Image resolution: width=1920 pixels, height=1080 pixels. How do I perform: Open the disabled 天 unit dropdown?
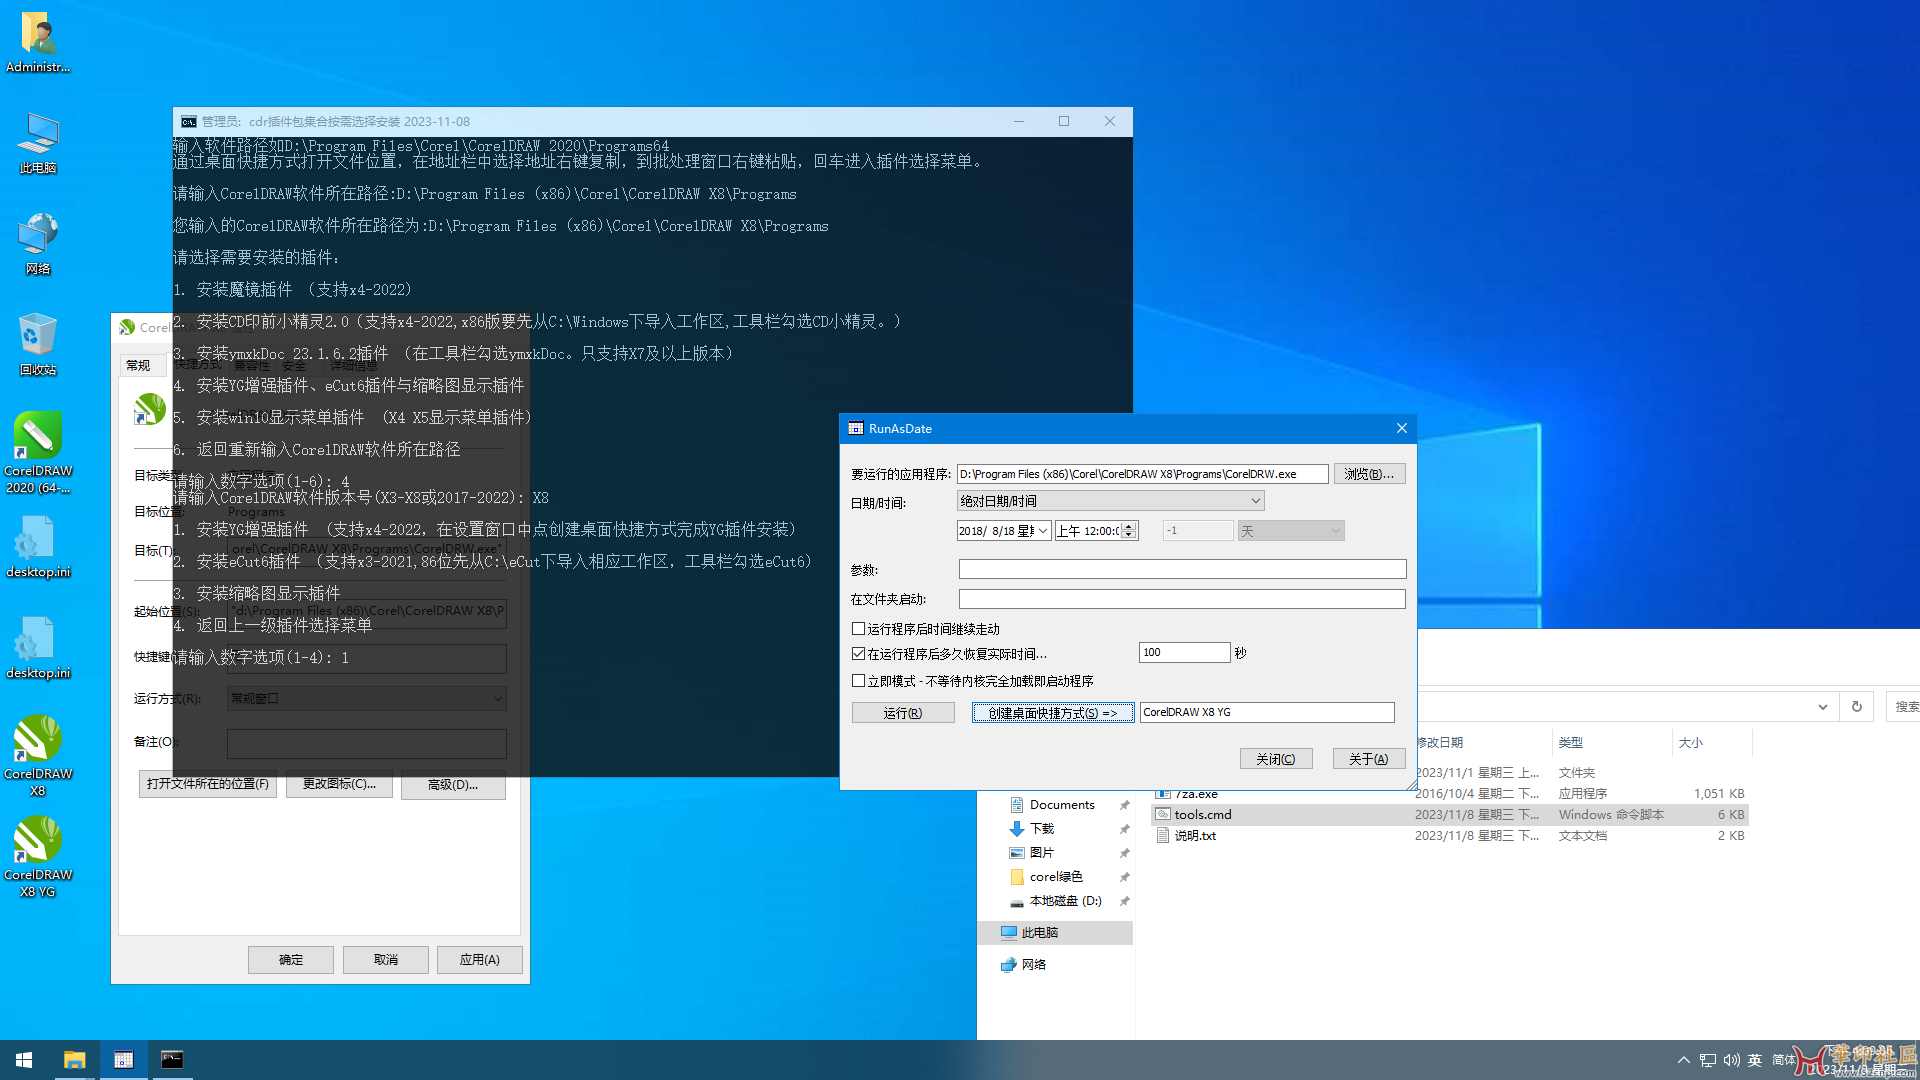pos(1291,531)
